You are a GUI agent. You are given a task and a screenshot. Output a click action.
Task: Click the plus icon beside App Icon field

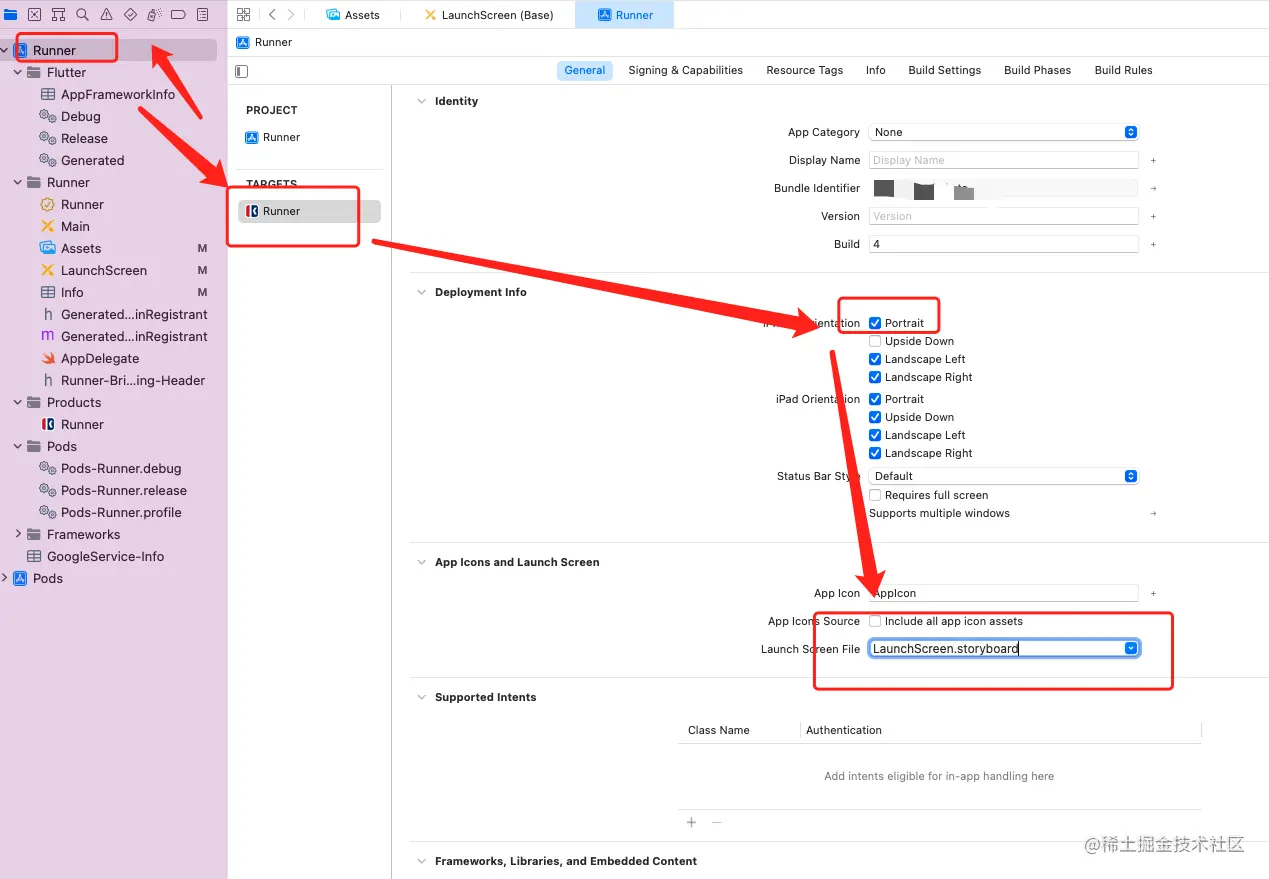(x=1153, y=593)
